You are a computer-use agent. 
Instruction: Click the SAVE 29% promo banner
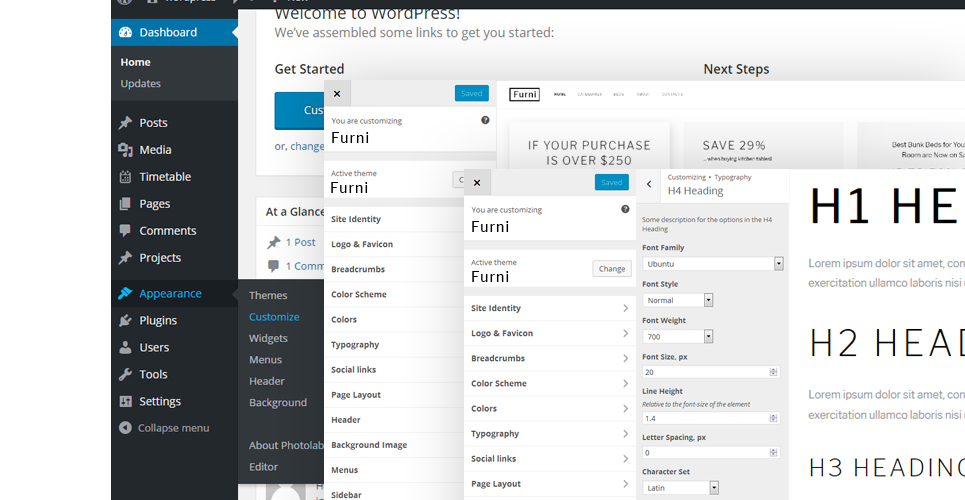(763, 146)
